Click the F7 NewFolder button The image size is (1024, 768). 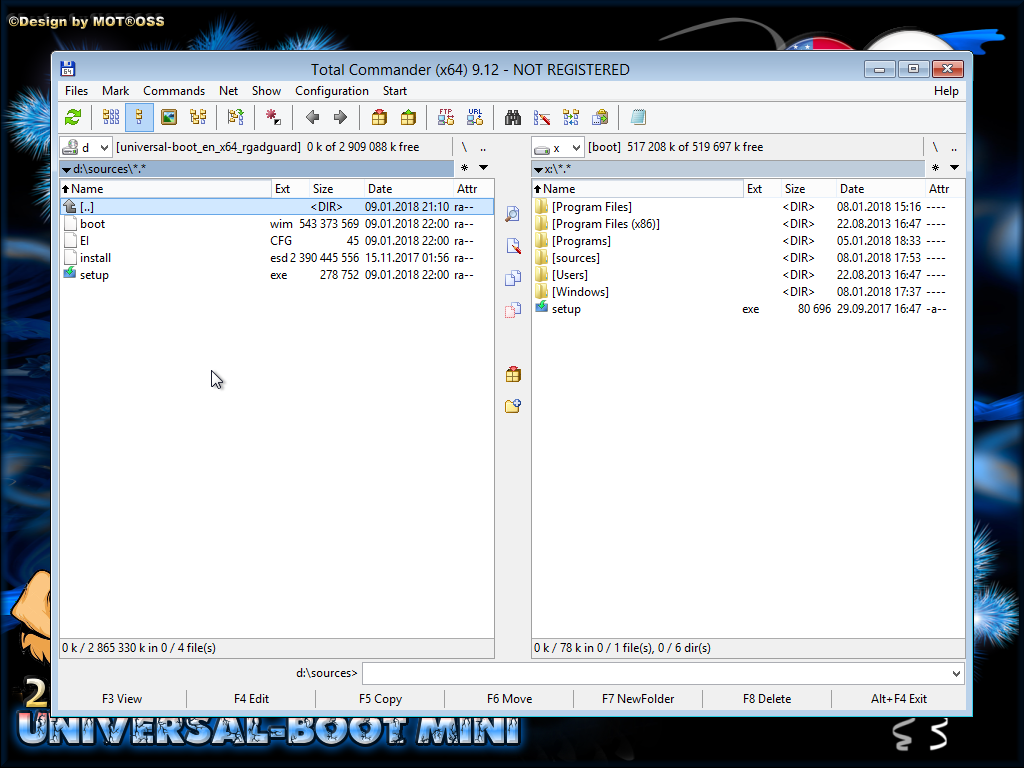point(638,699)
